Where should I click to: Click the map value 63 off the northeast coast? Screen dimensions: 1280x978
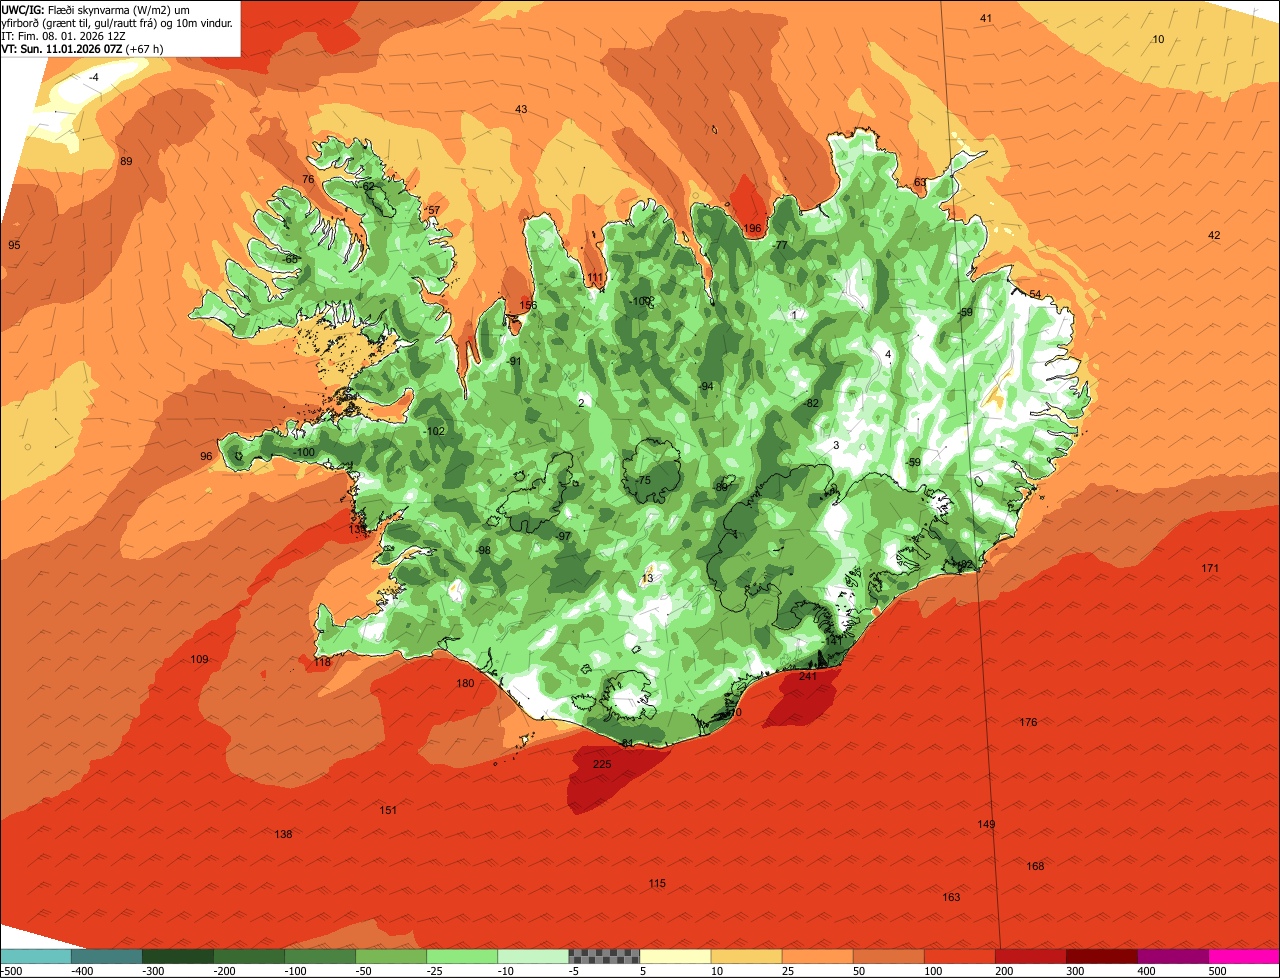(x=920, y=182)
